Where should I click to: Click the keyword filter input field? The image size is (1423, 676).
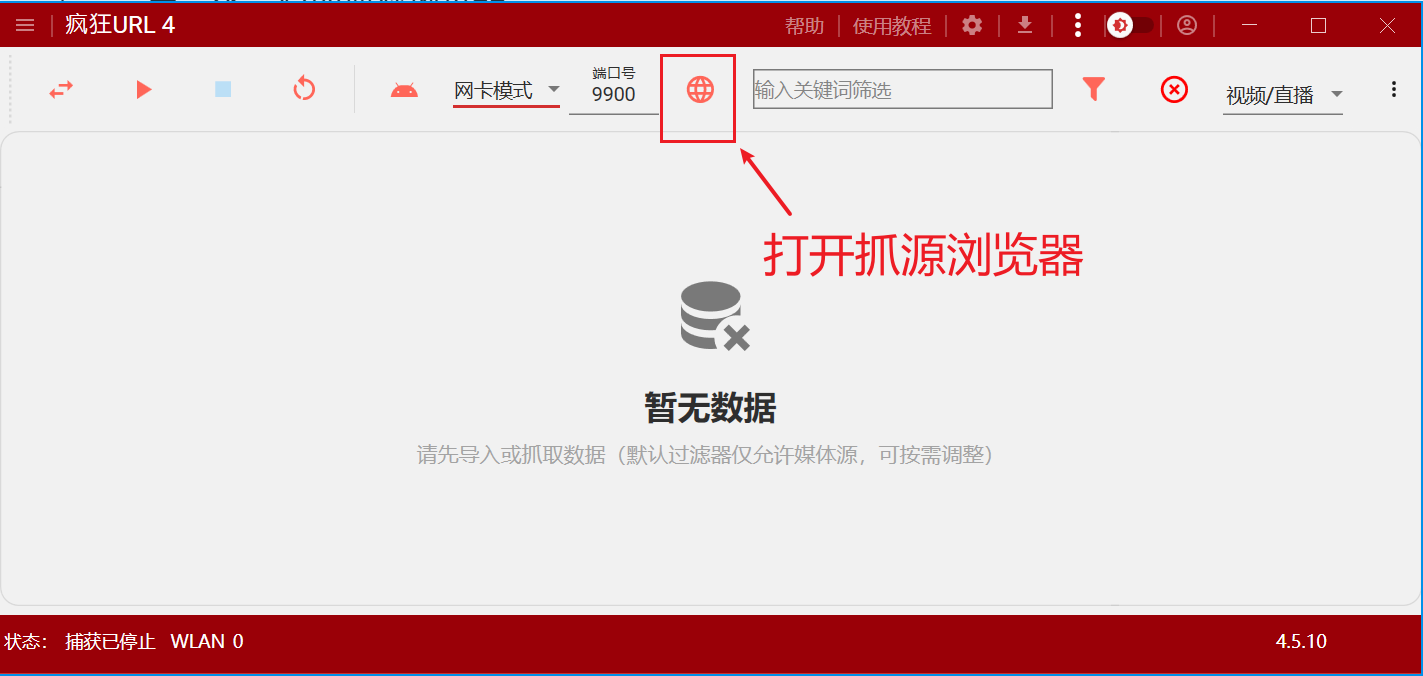pyautogui.click(x=901, y=89)
